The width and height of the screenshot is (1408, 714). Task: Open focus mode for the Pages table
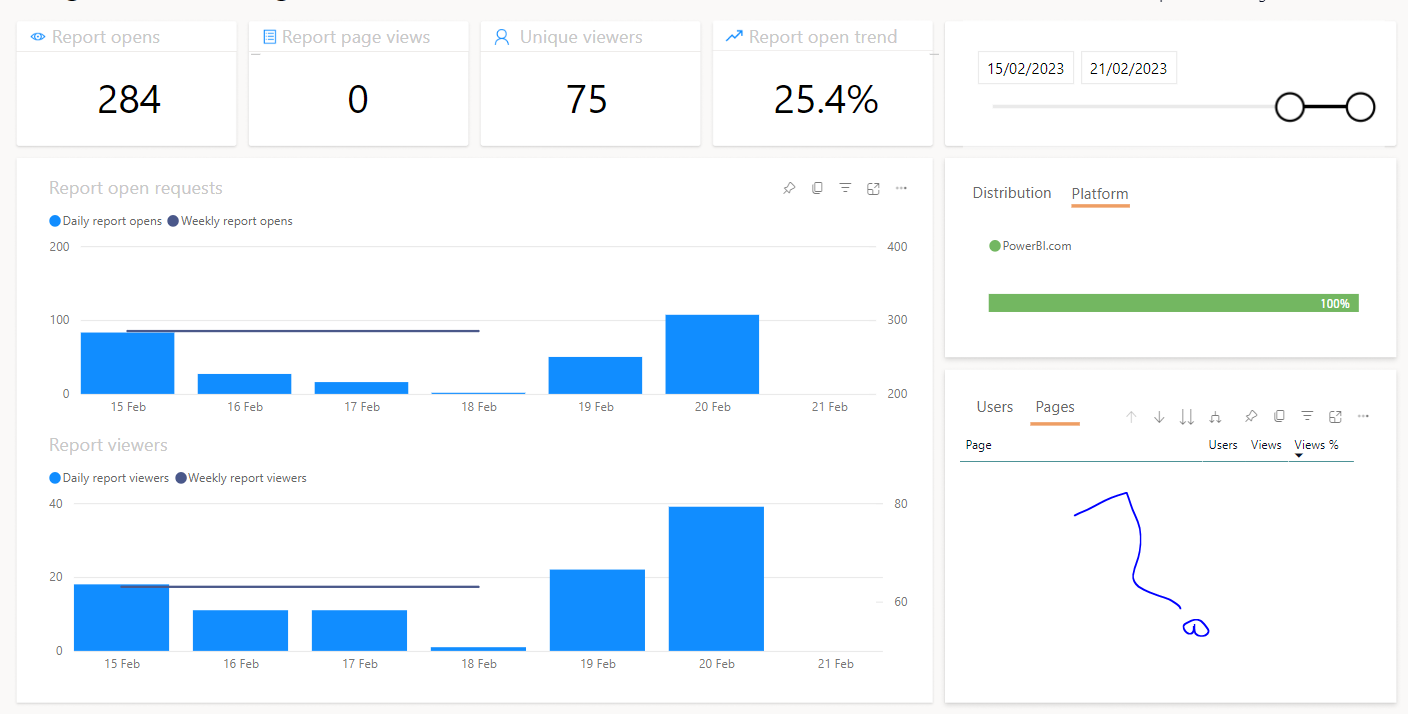[x=1335, y=416]
